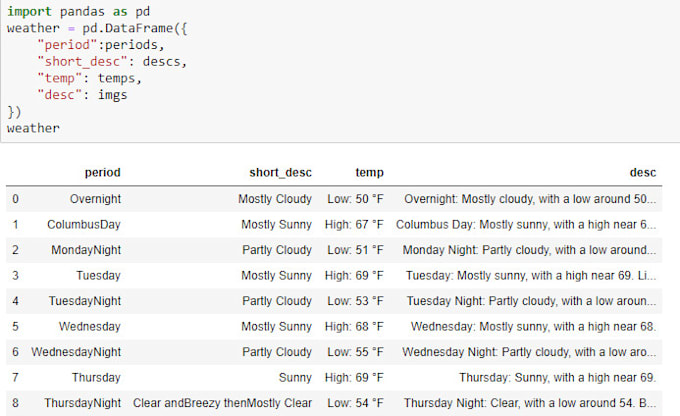Click the closing '})' code line

(14, 112)
